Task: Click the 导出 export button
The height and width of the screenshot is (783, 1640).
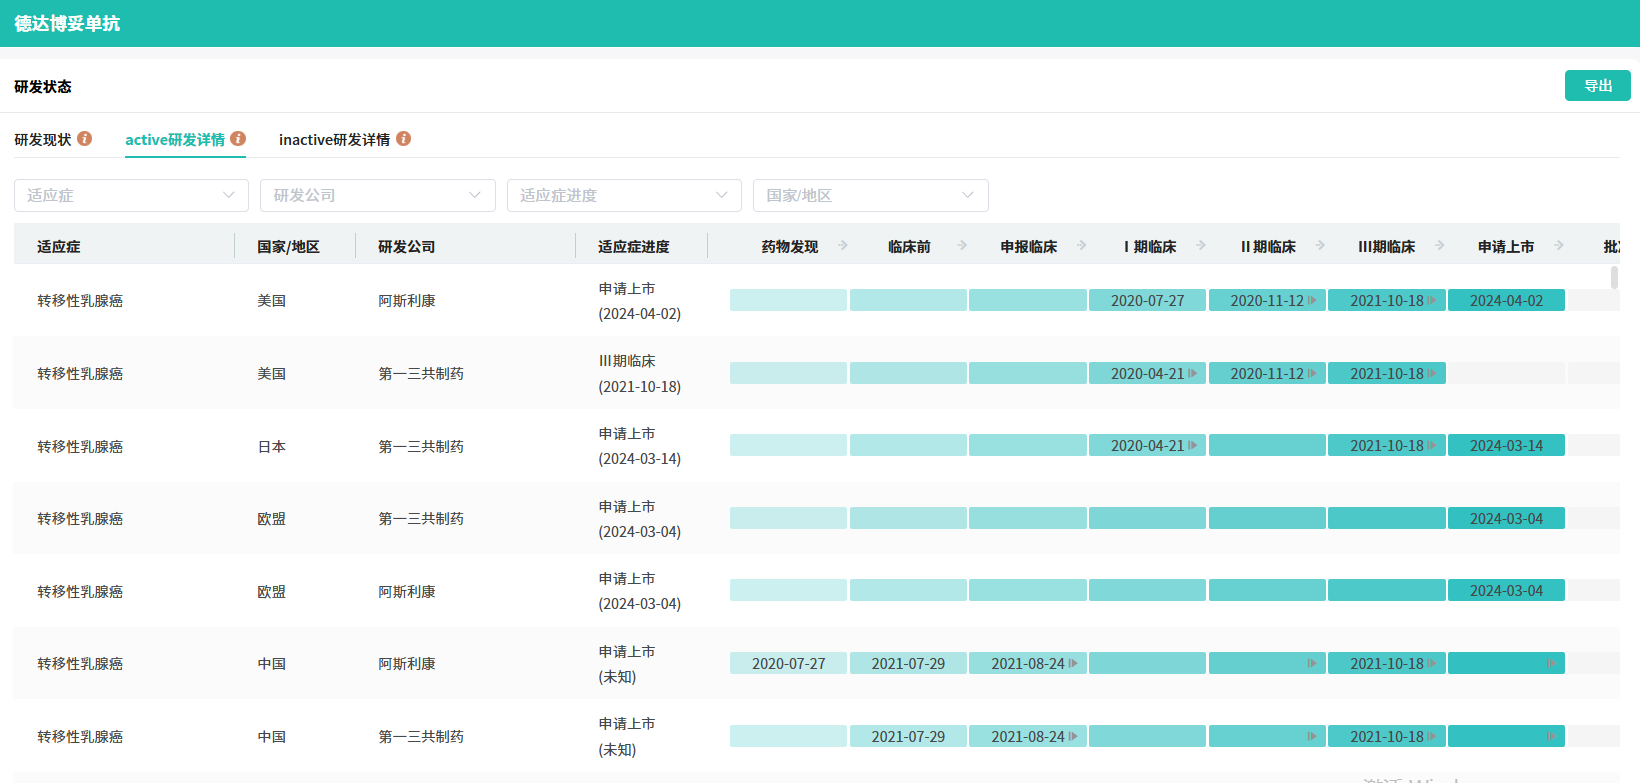Action: (1597, 86)
